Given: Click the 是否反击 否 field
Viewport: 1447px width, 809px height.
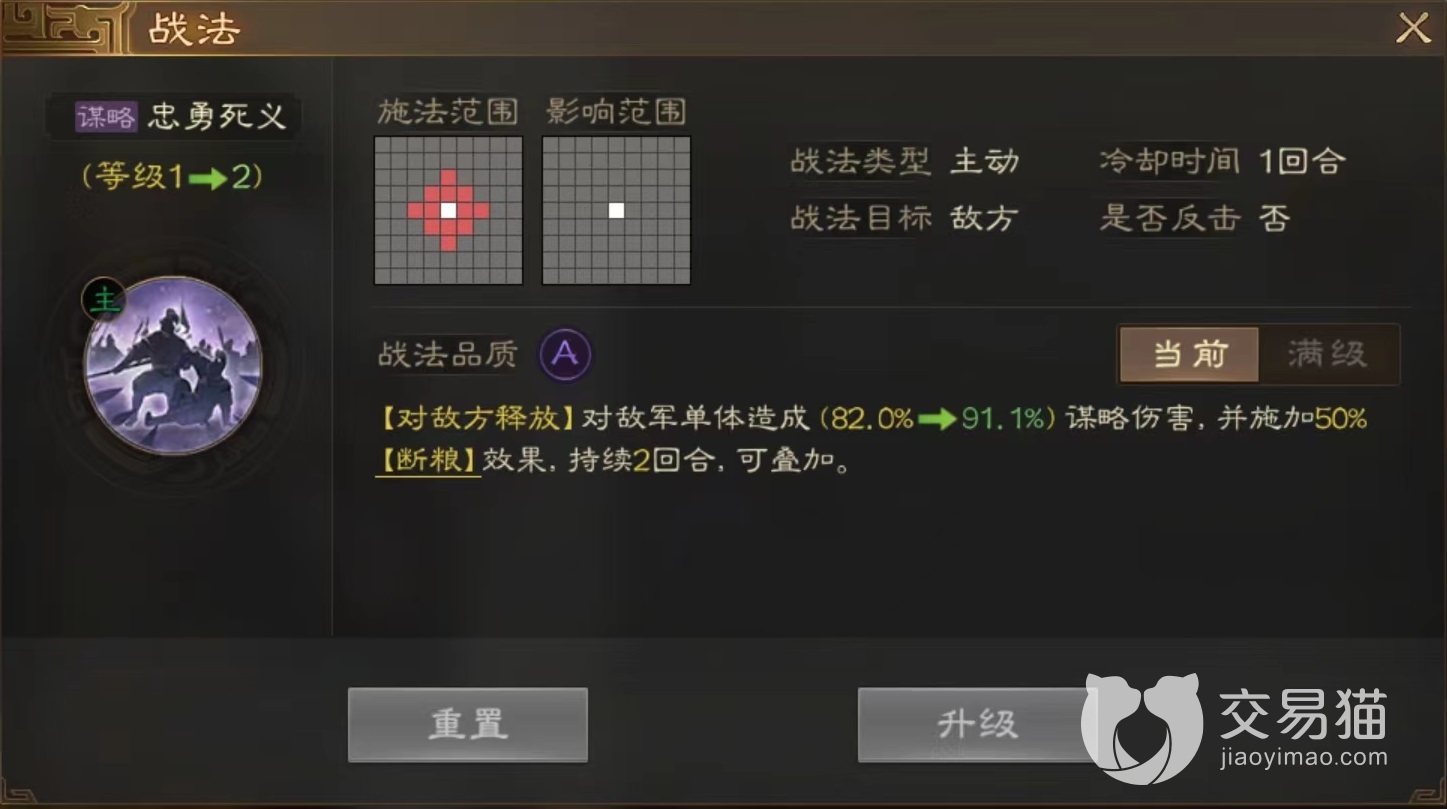Looking at the screenshot, I should point(1195,218).
